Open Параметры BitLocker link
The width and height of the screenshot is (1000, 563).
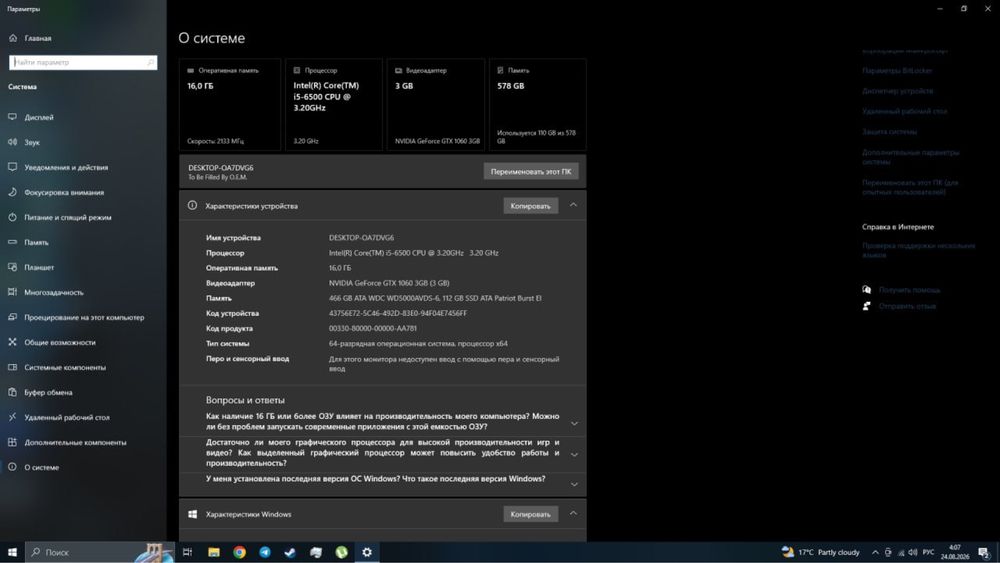click(897, 71)
